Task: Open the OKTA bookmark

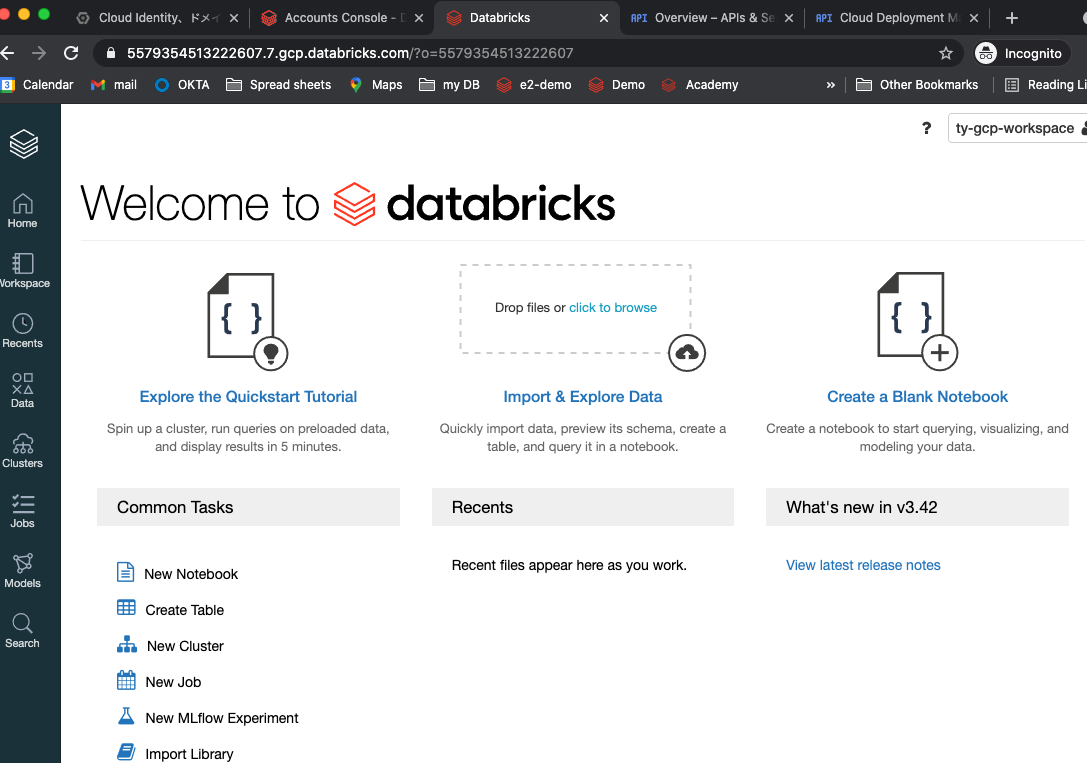Action: click(182, 85)
